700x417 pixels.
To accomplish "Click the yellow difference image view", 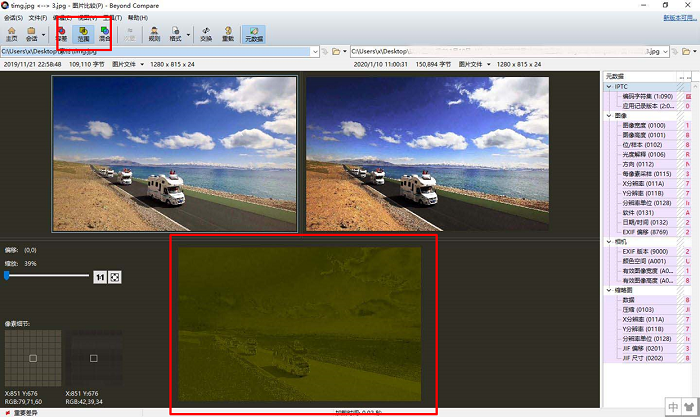I will coord(299,324).
